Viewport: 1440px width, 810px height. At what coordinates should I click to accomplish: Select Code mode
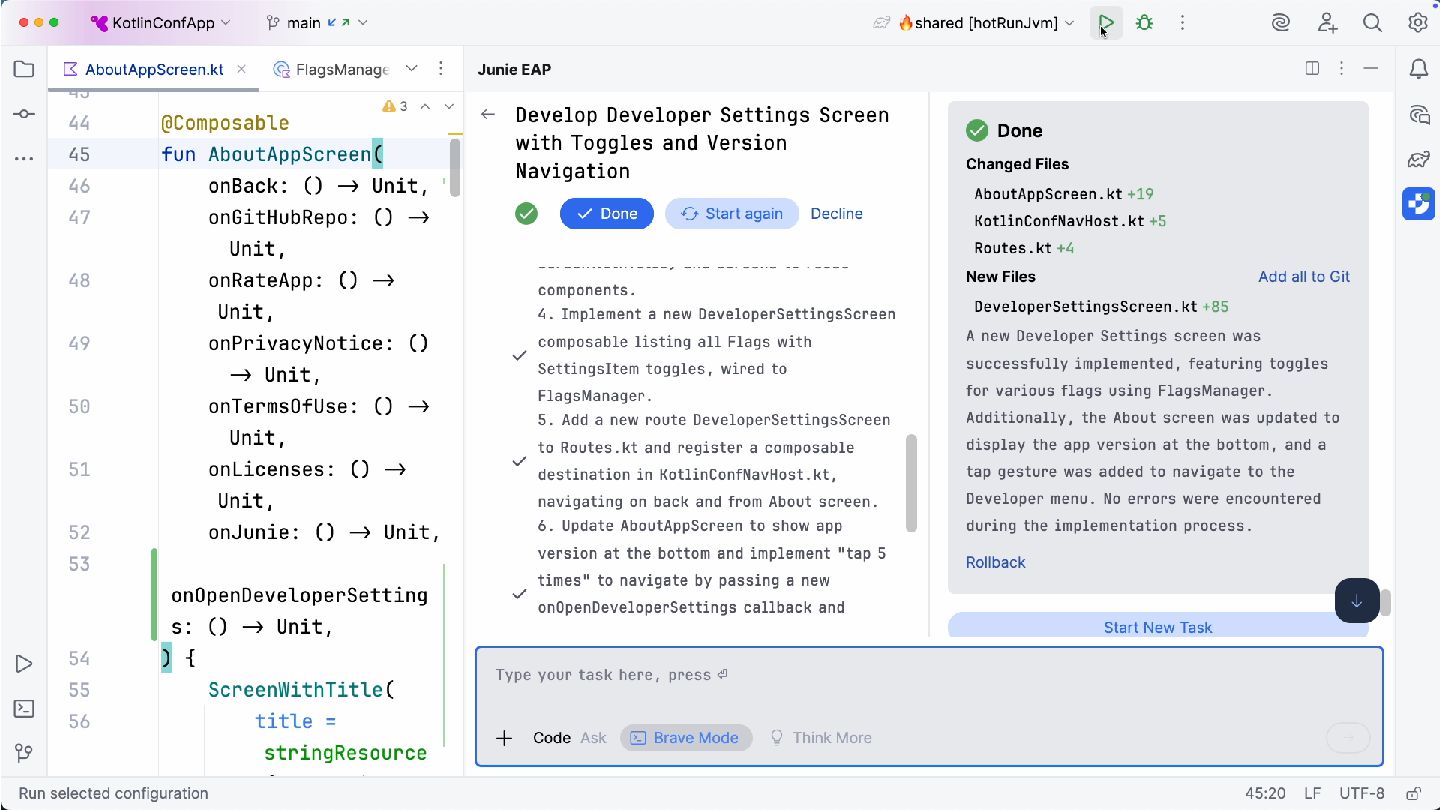[552, 738]
